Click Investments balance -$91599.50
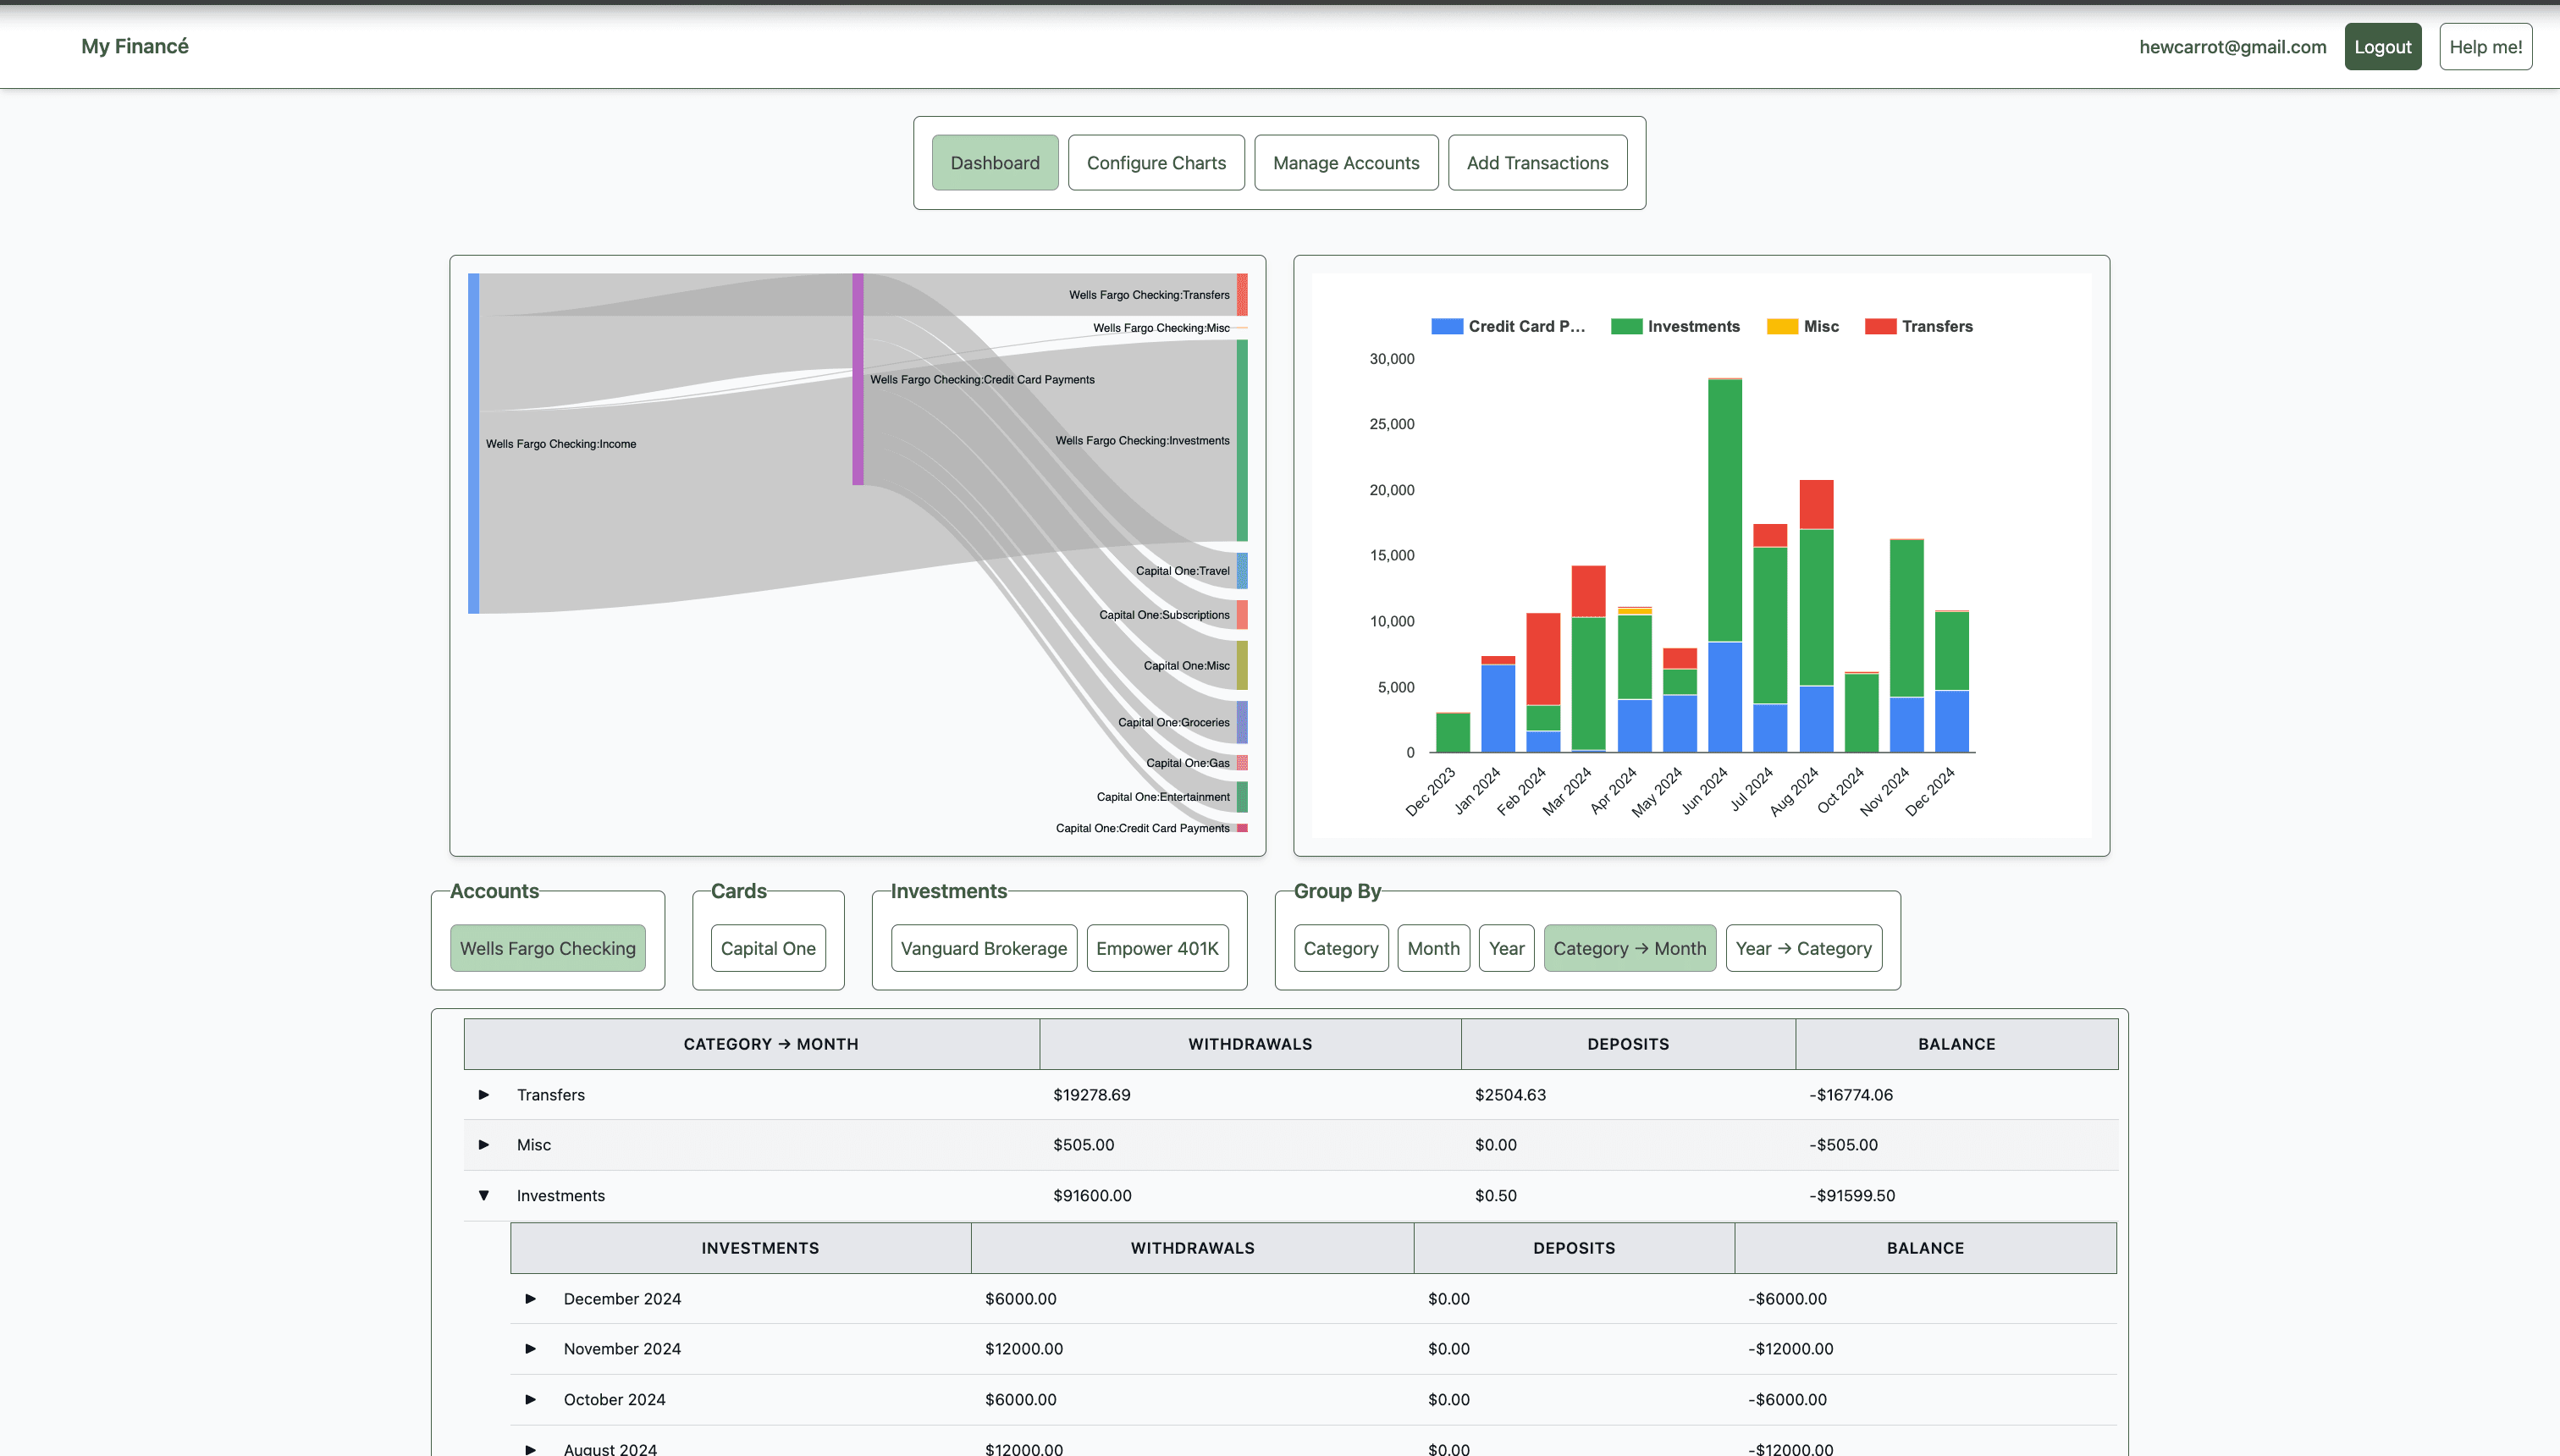This screenshot has height=1456, width=2560. [1852, 1196]
